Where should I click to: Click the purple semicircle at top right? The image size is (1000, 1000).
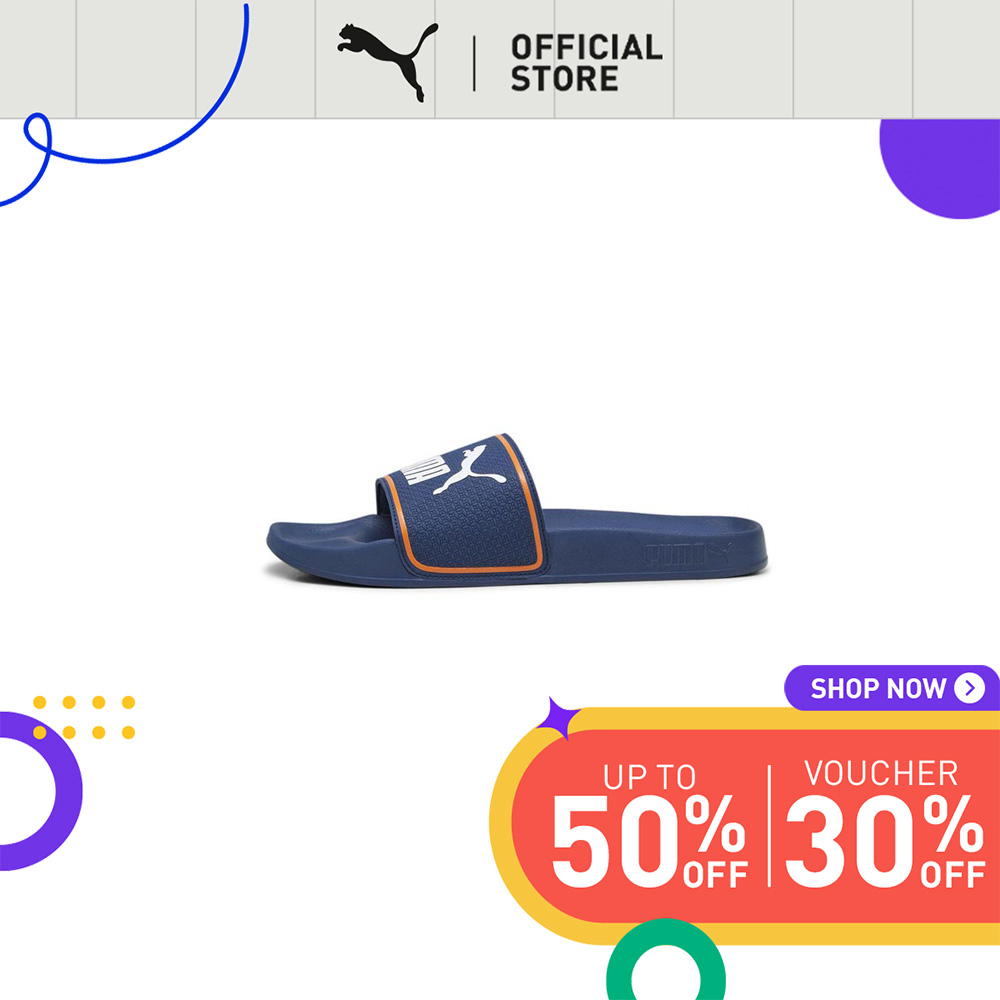(940, 168)
